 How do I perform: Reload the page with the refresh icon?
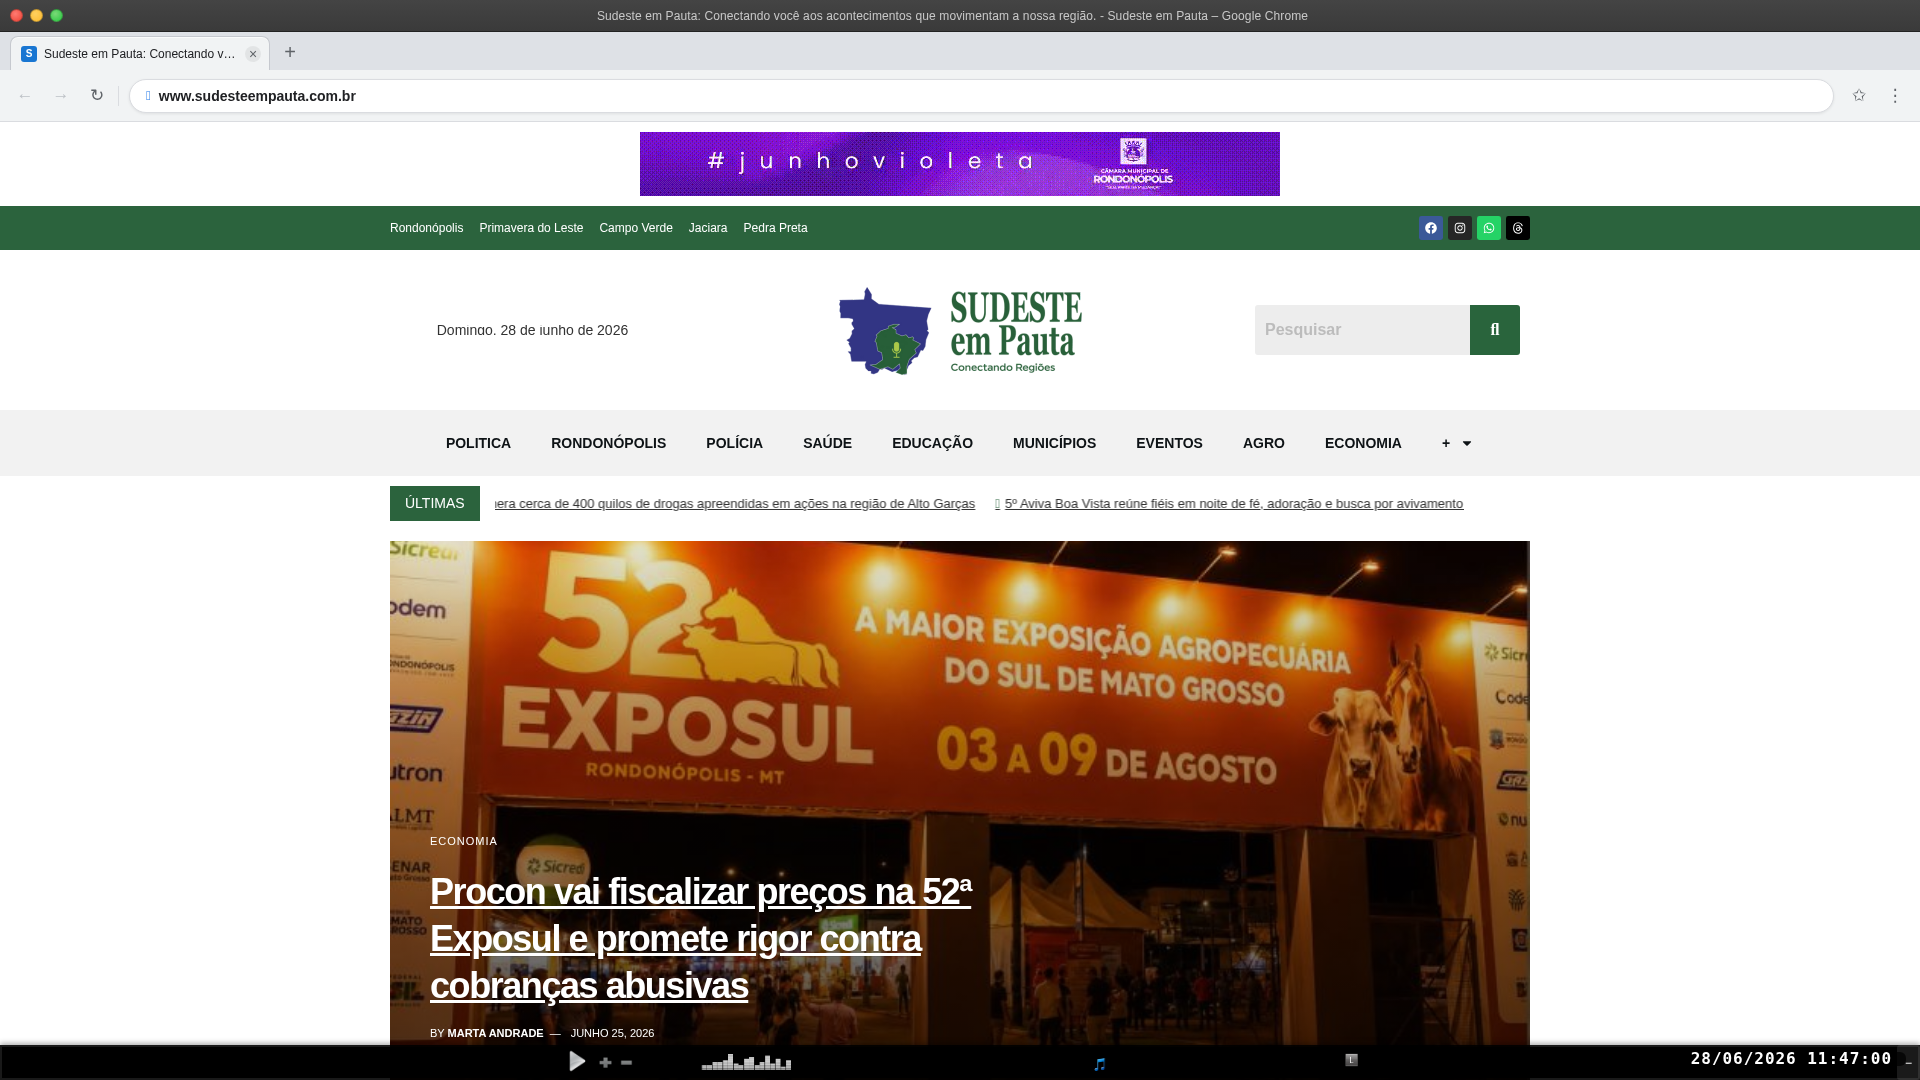(x=97, y=96)
